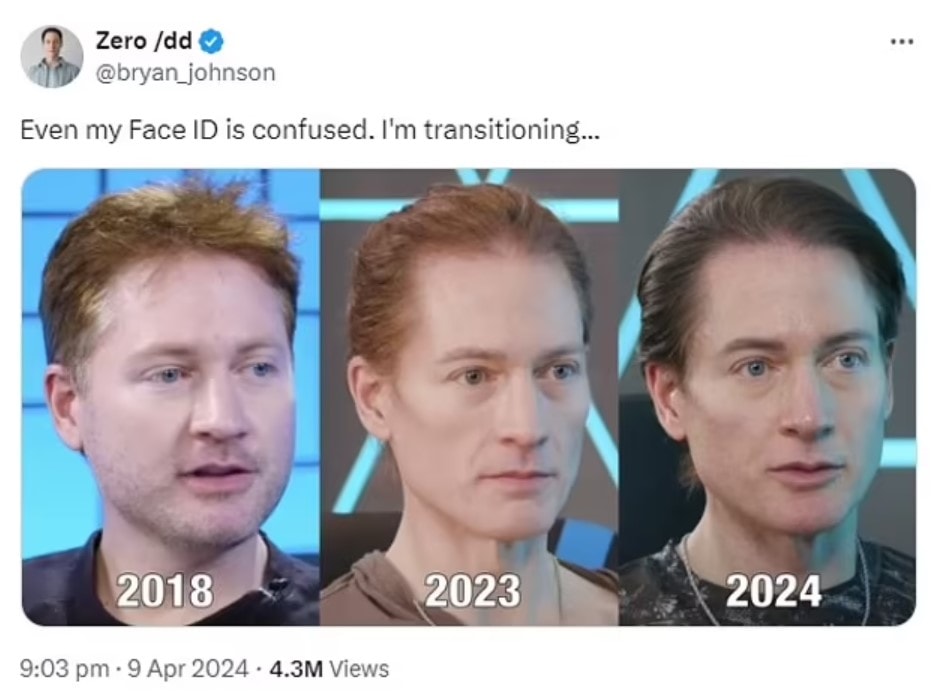Click the word Views beside 4.3M

(360, 669)
